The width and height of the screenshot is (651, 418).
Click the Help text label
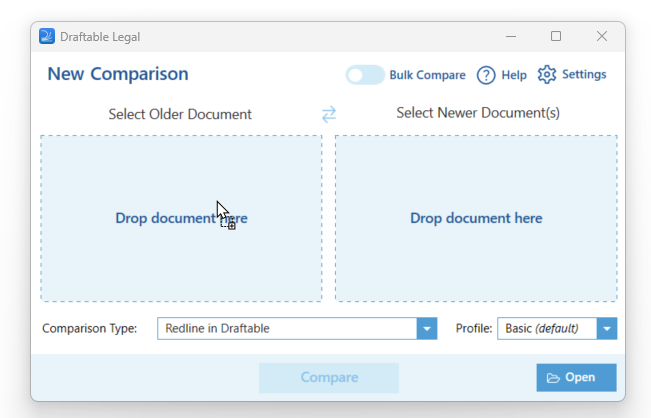point(514,75)
